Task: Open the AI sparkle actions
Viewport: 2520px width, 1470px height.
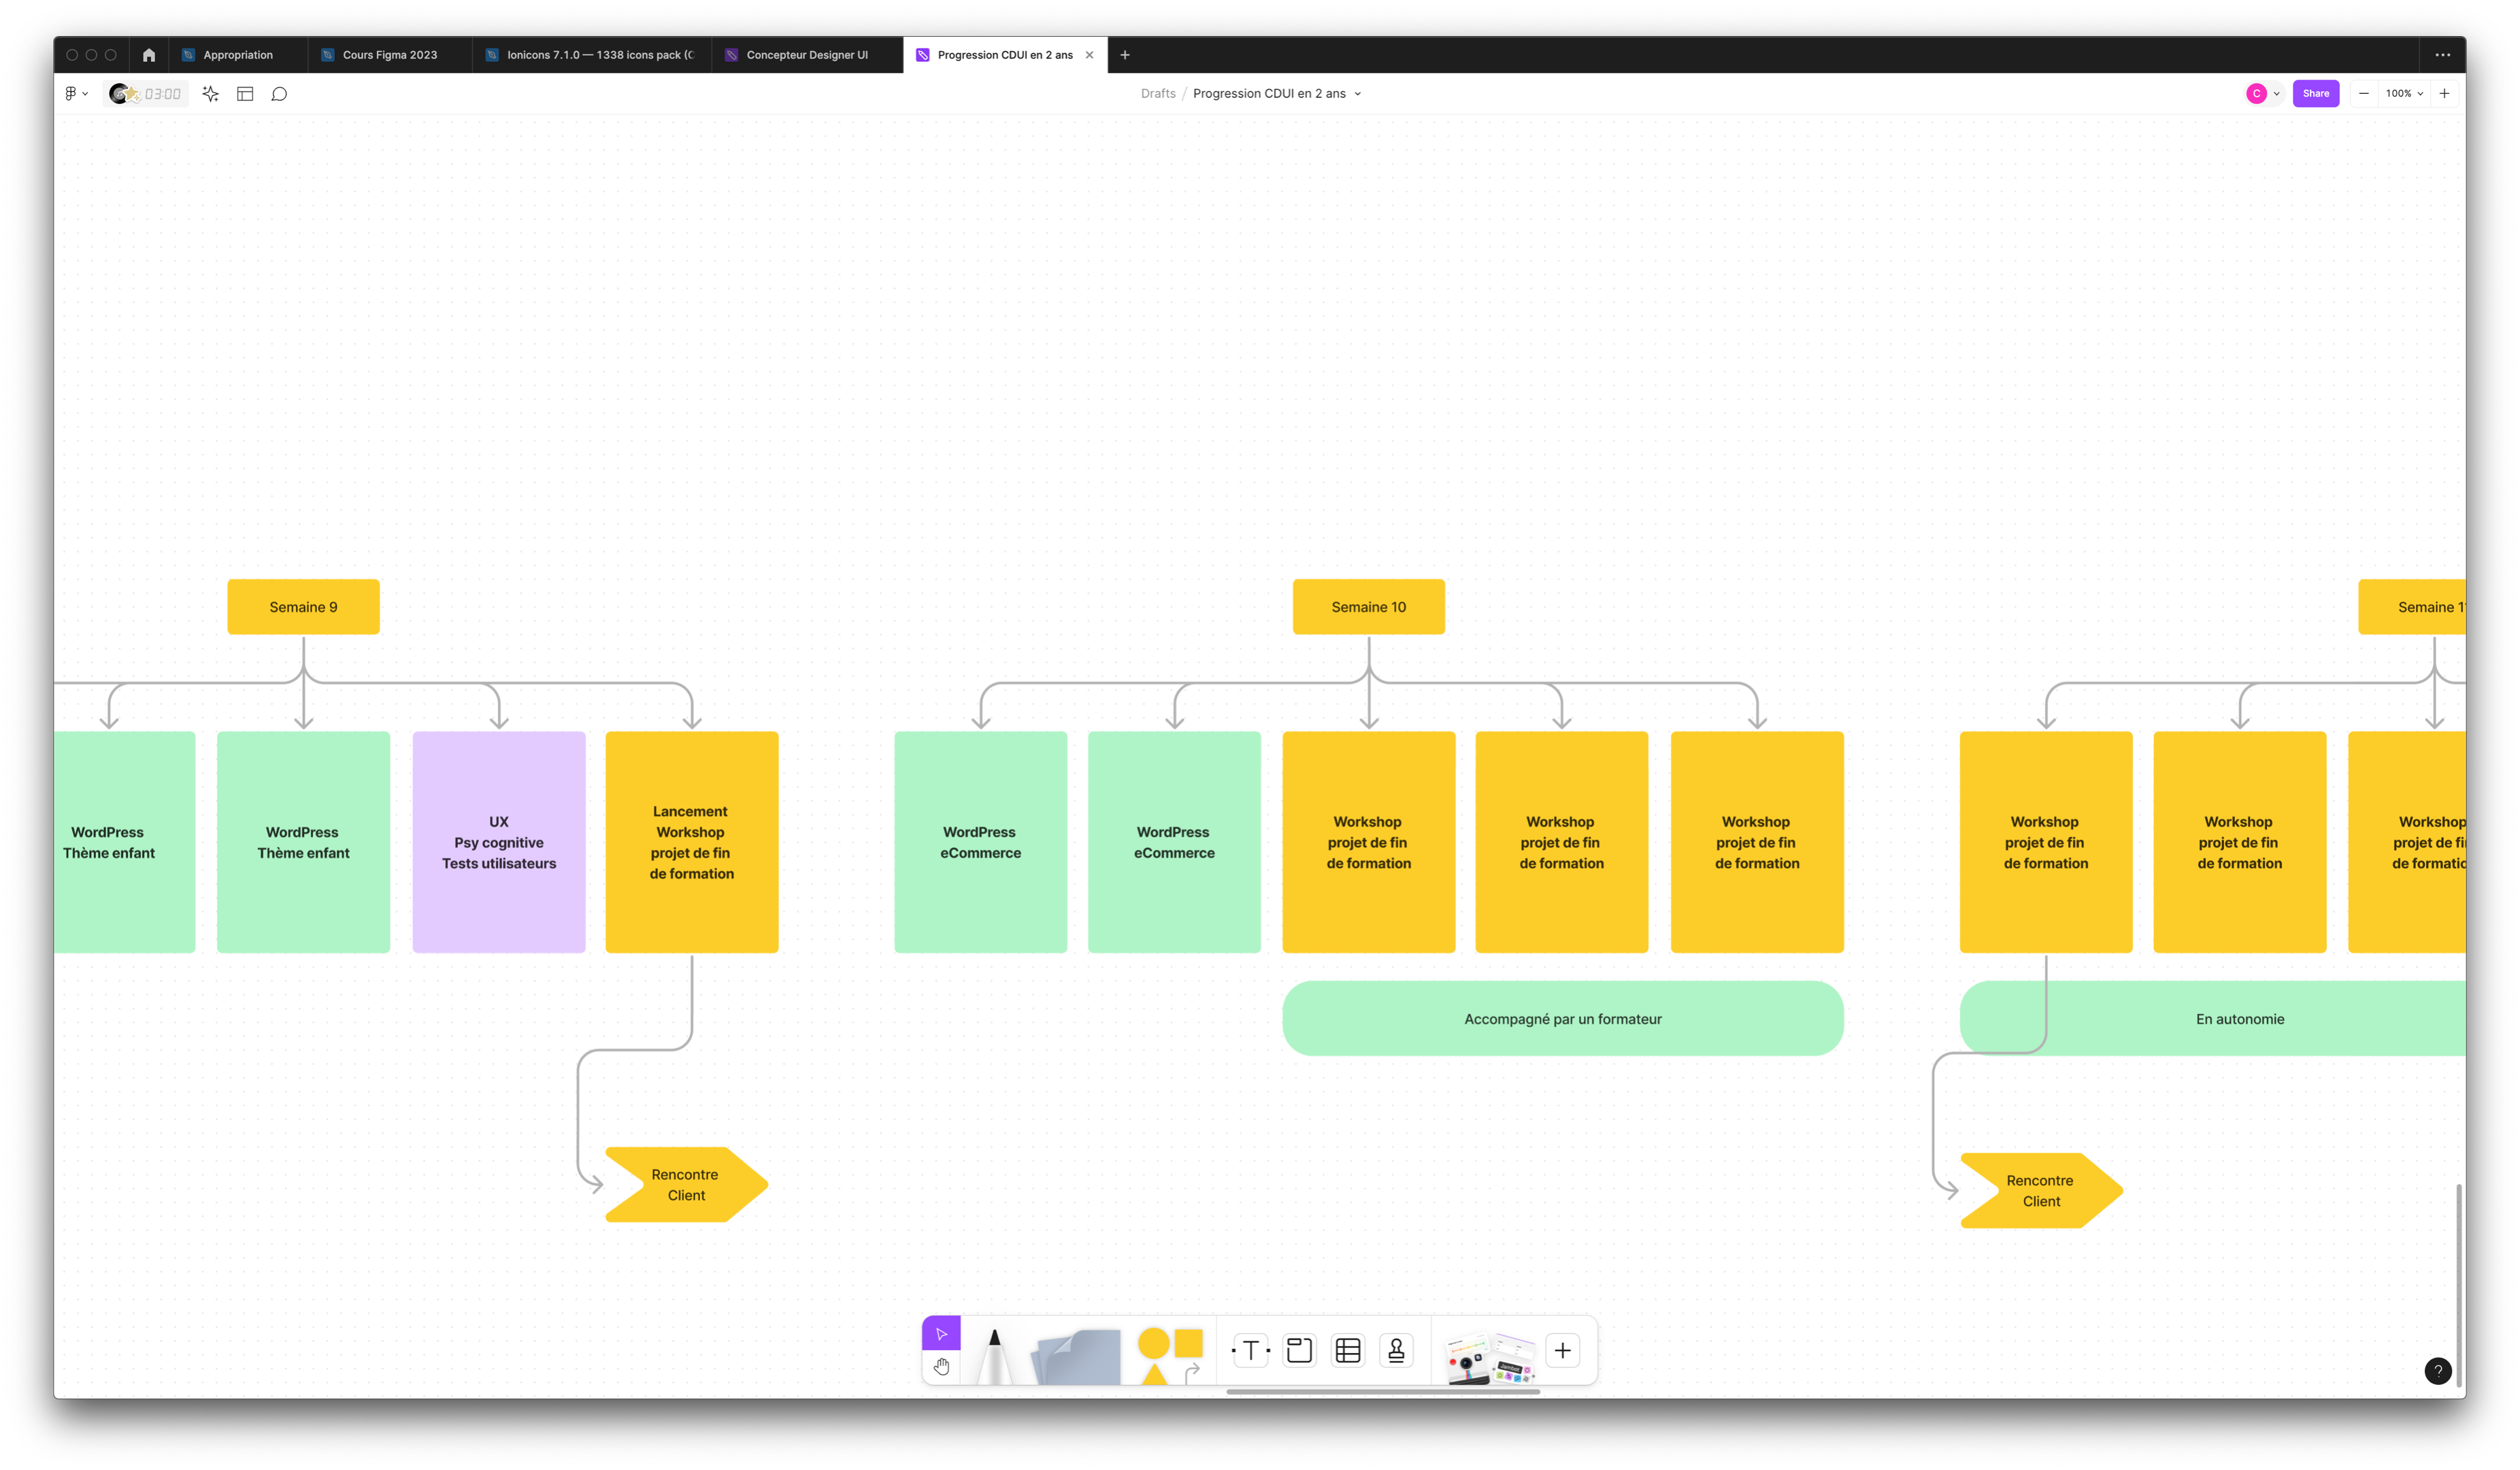Action: [210, 94]
